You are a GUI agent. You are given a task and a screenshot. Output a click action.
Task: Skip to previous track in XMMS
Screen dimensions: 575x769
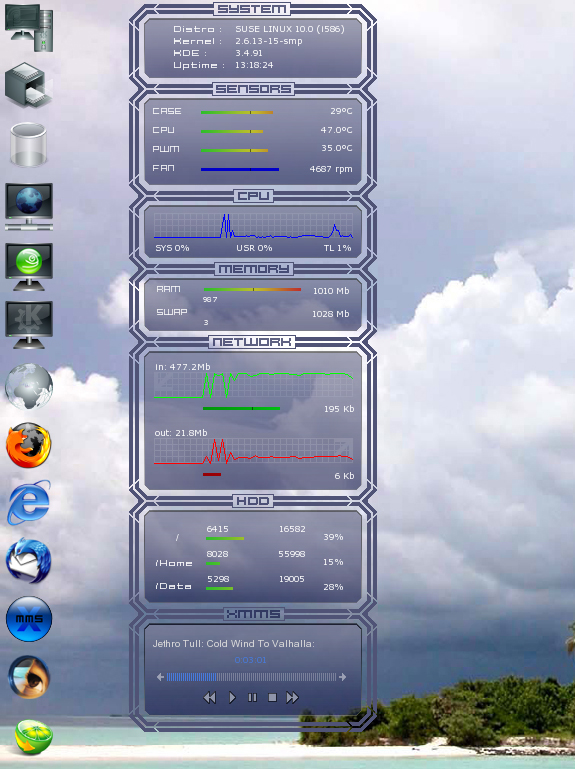(x=209, y=697)
